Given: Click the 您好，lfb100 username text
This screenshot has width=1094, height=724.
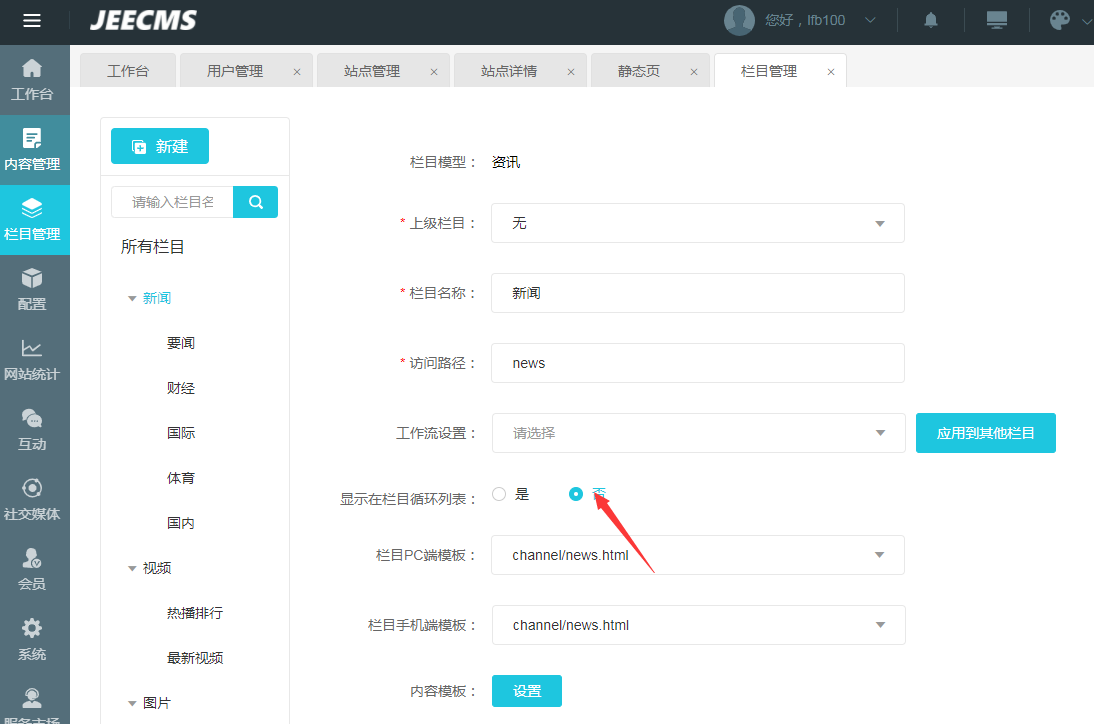Looking at the screenshot, I should pos(805,20).
